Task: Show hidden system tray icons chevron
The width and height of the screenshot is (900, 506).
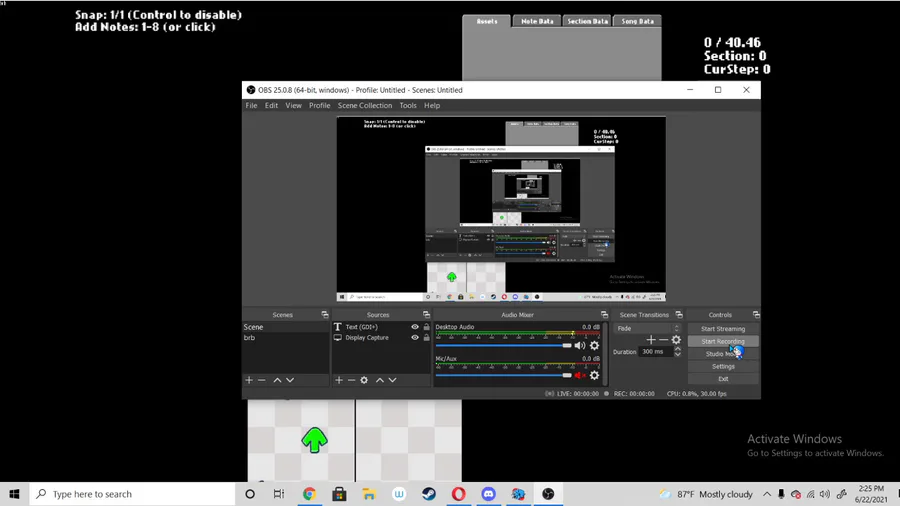Action: click(767, 494)
